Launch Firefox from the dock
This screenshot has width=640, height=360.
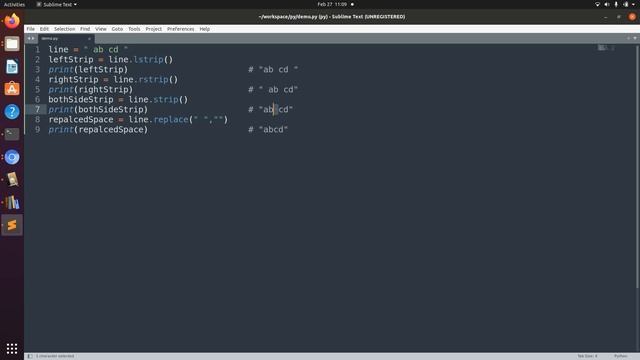(12, 21)
